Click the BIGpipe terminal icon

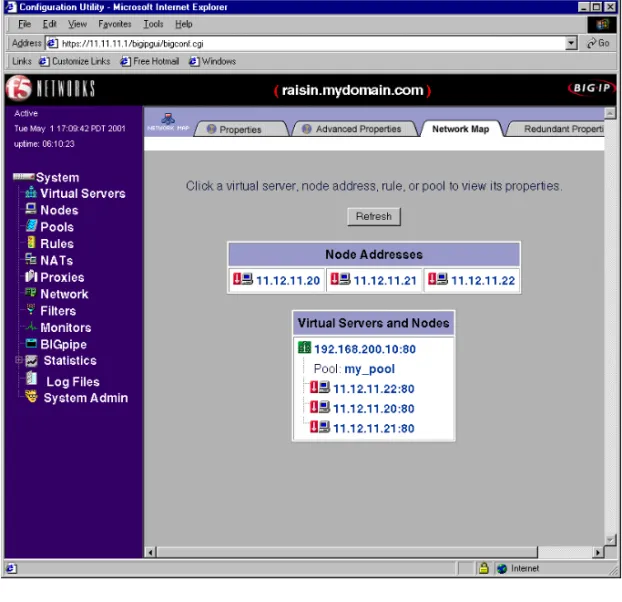tap(31, 343)
